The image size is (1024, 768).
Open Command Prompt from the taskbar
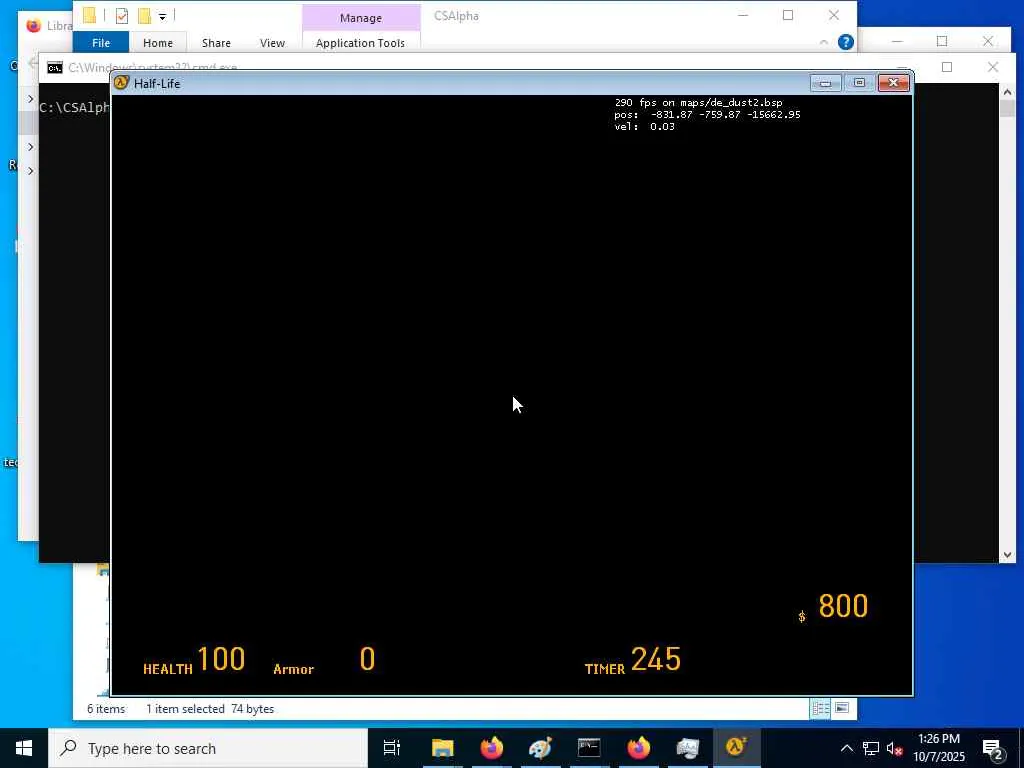(x=589, y=748)
